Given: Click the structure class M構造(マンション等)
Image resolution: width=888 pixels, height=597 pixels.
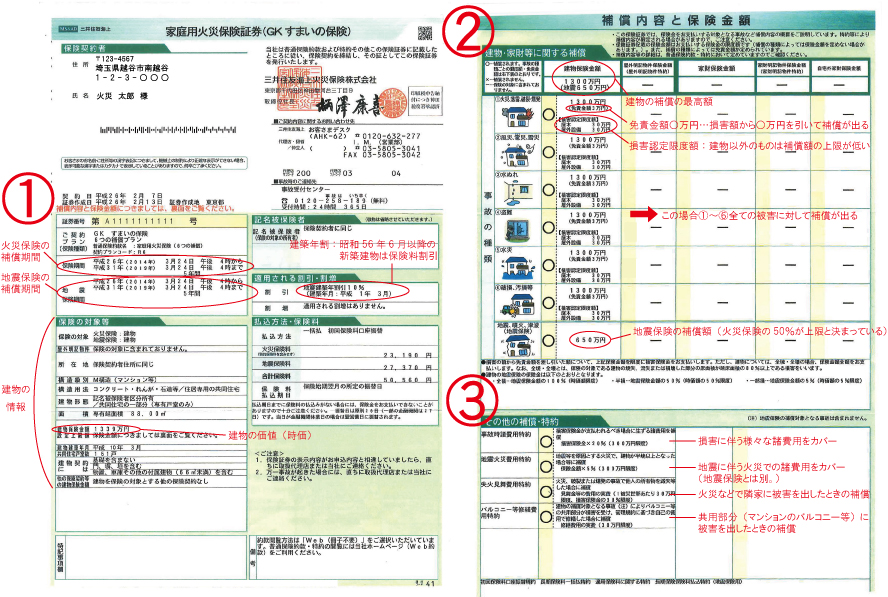Looking at the screenshot, I should pos(125,379).
